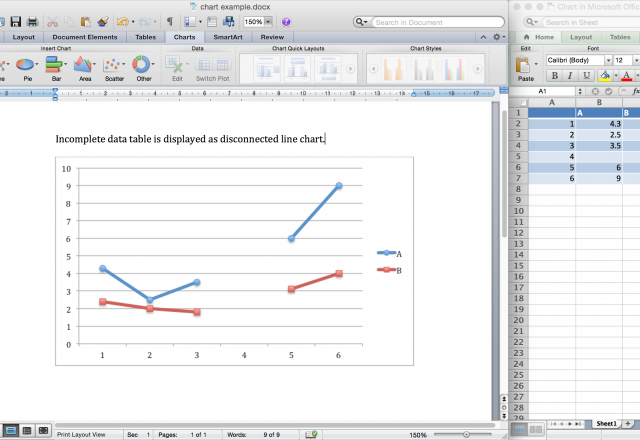Insert a Scatter chart
This screenshot has width=640, height=440.
pos(114,67)
